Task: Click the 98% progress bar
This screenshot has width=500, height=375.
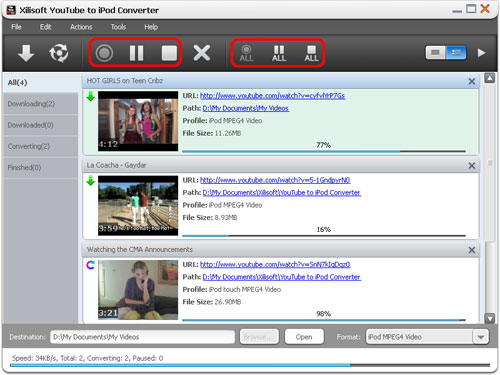Action: [x=324, y=320]
